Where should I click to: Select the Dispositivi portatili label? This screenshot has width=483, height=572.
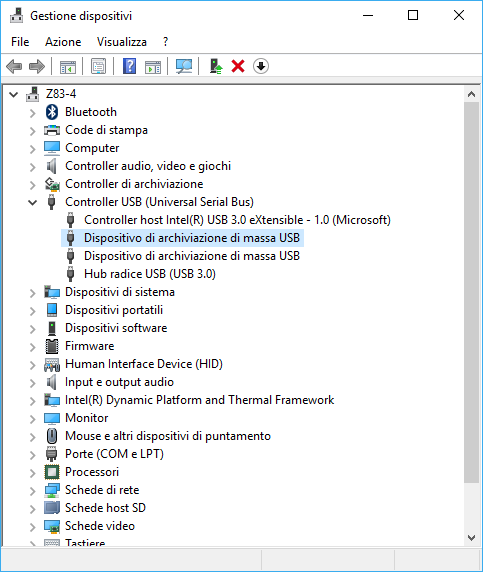114,310
